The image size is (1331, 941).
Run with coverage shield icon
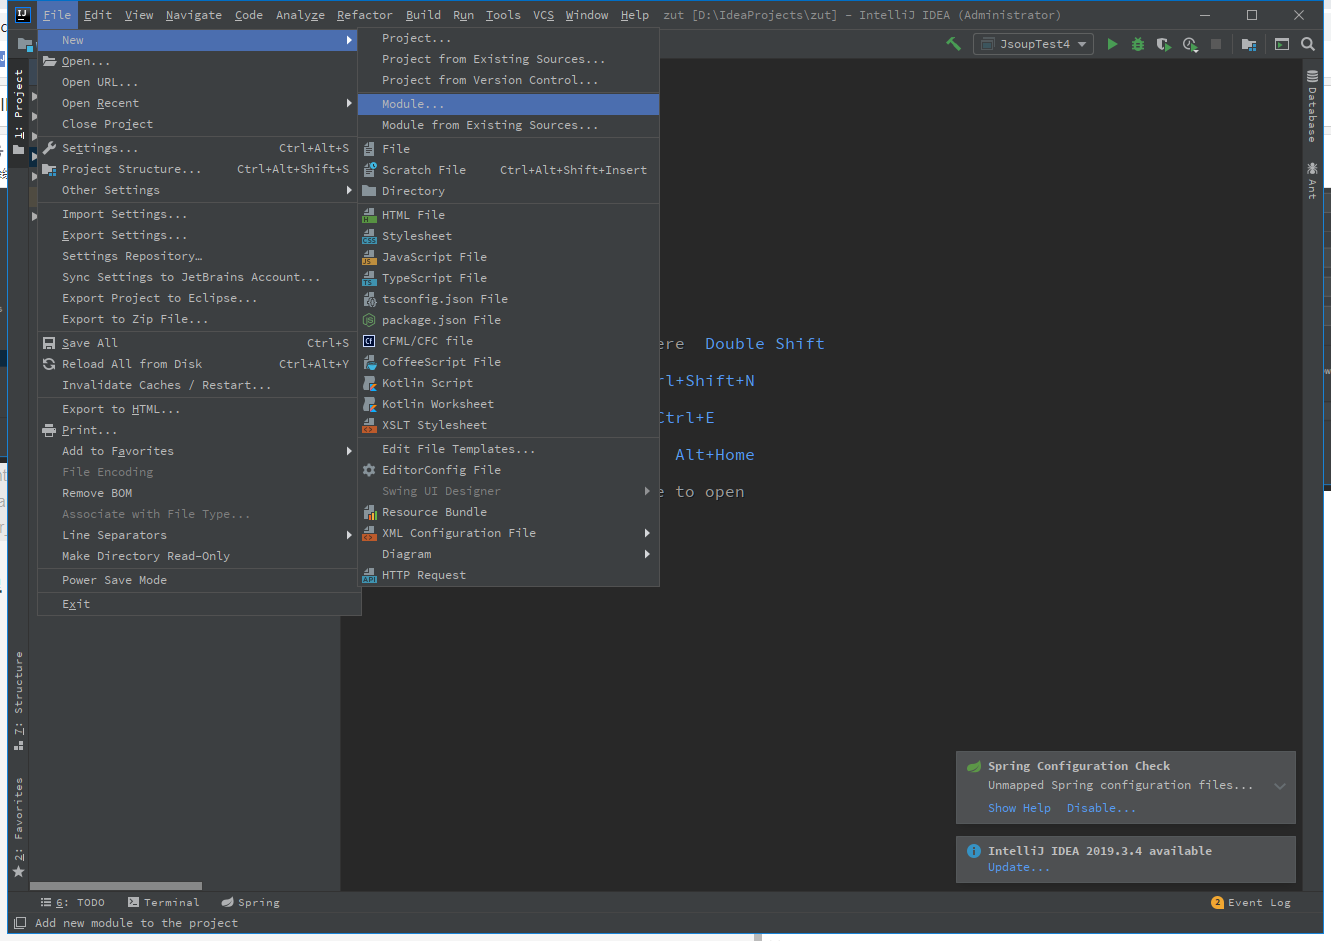[x=1163, y=44]
